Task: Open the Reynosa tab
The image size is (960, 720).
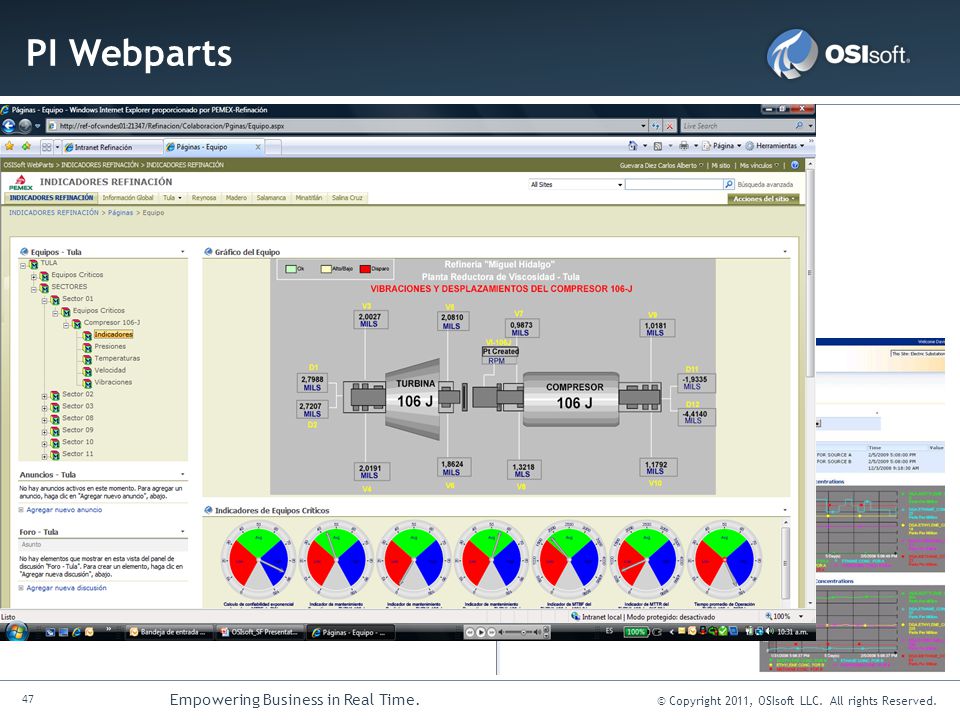Action: click(204, 198)
